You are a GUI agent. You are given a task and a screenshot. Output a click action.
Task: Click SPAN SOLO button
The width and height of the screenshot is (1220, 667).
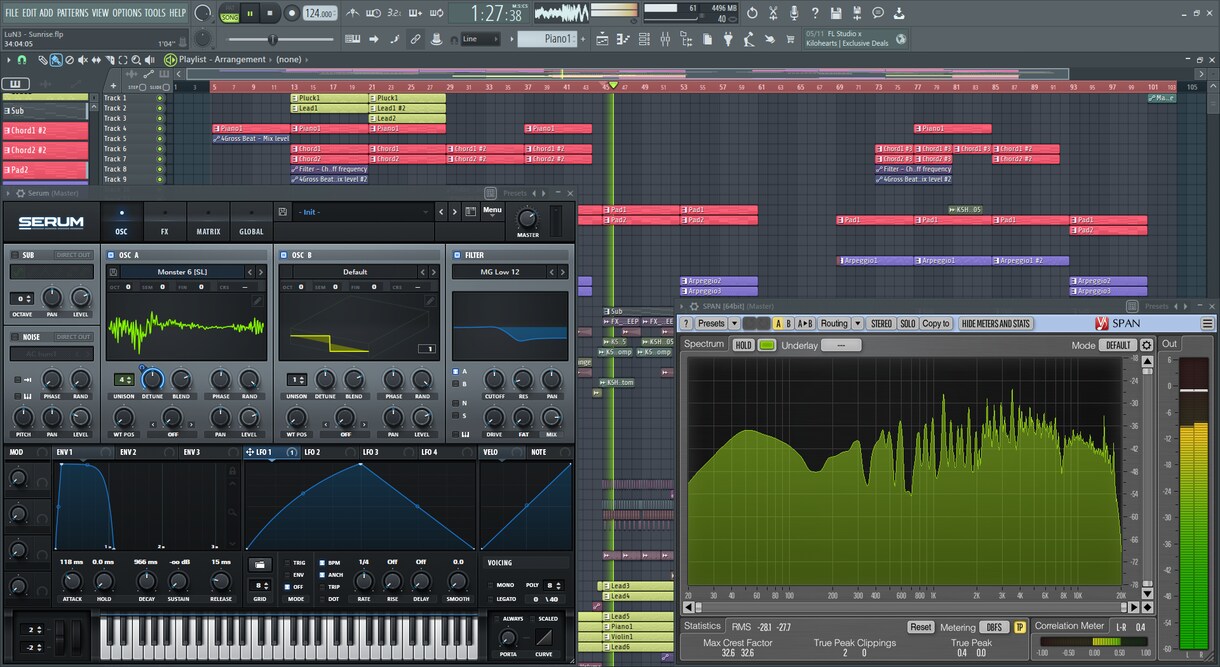[907, 324]
